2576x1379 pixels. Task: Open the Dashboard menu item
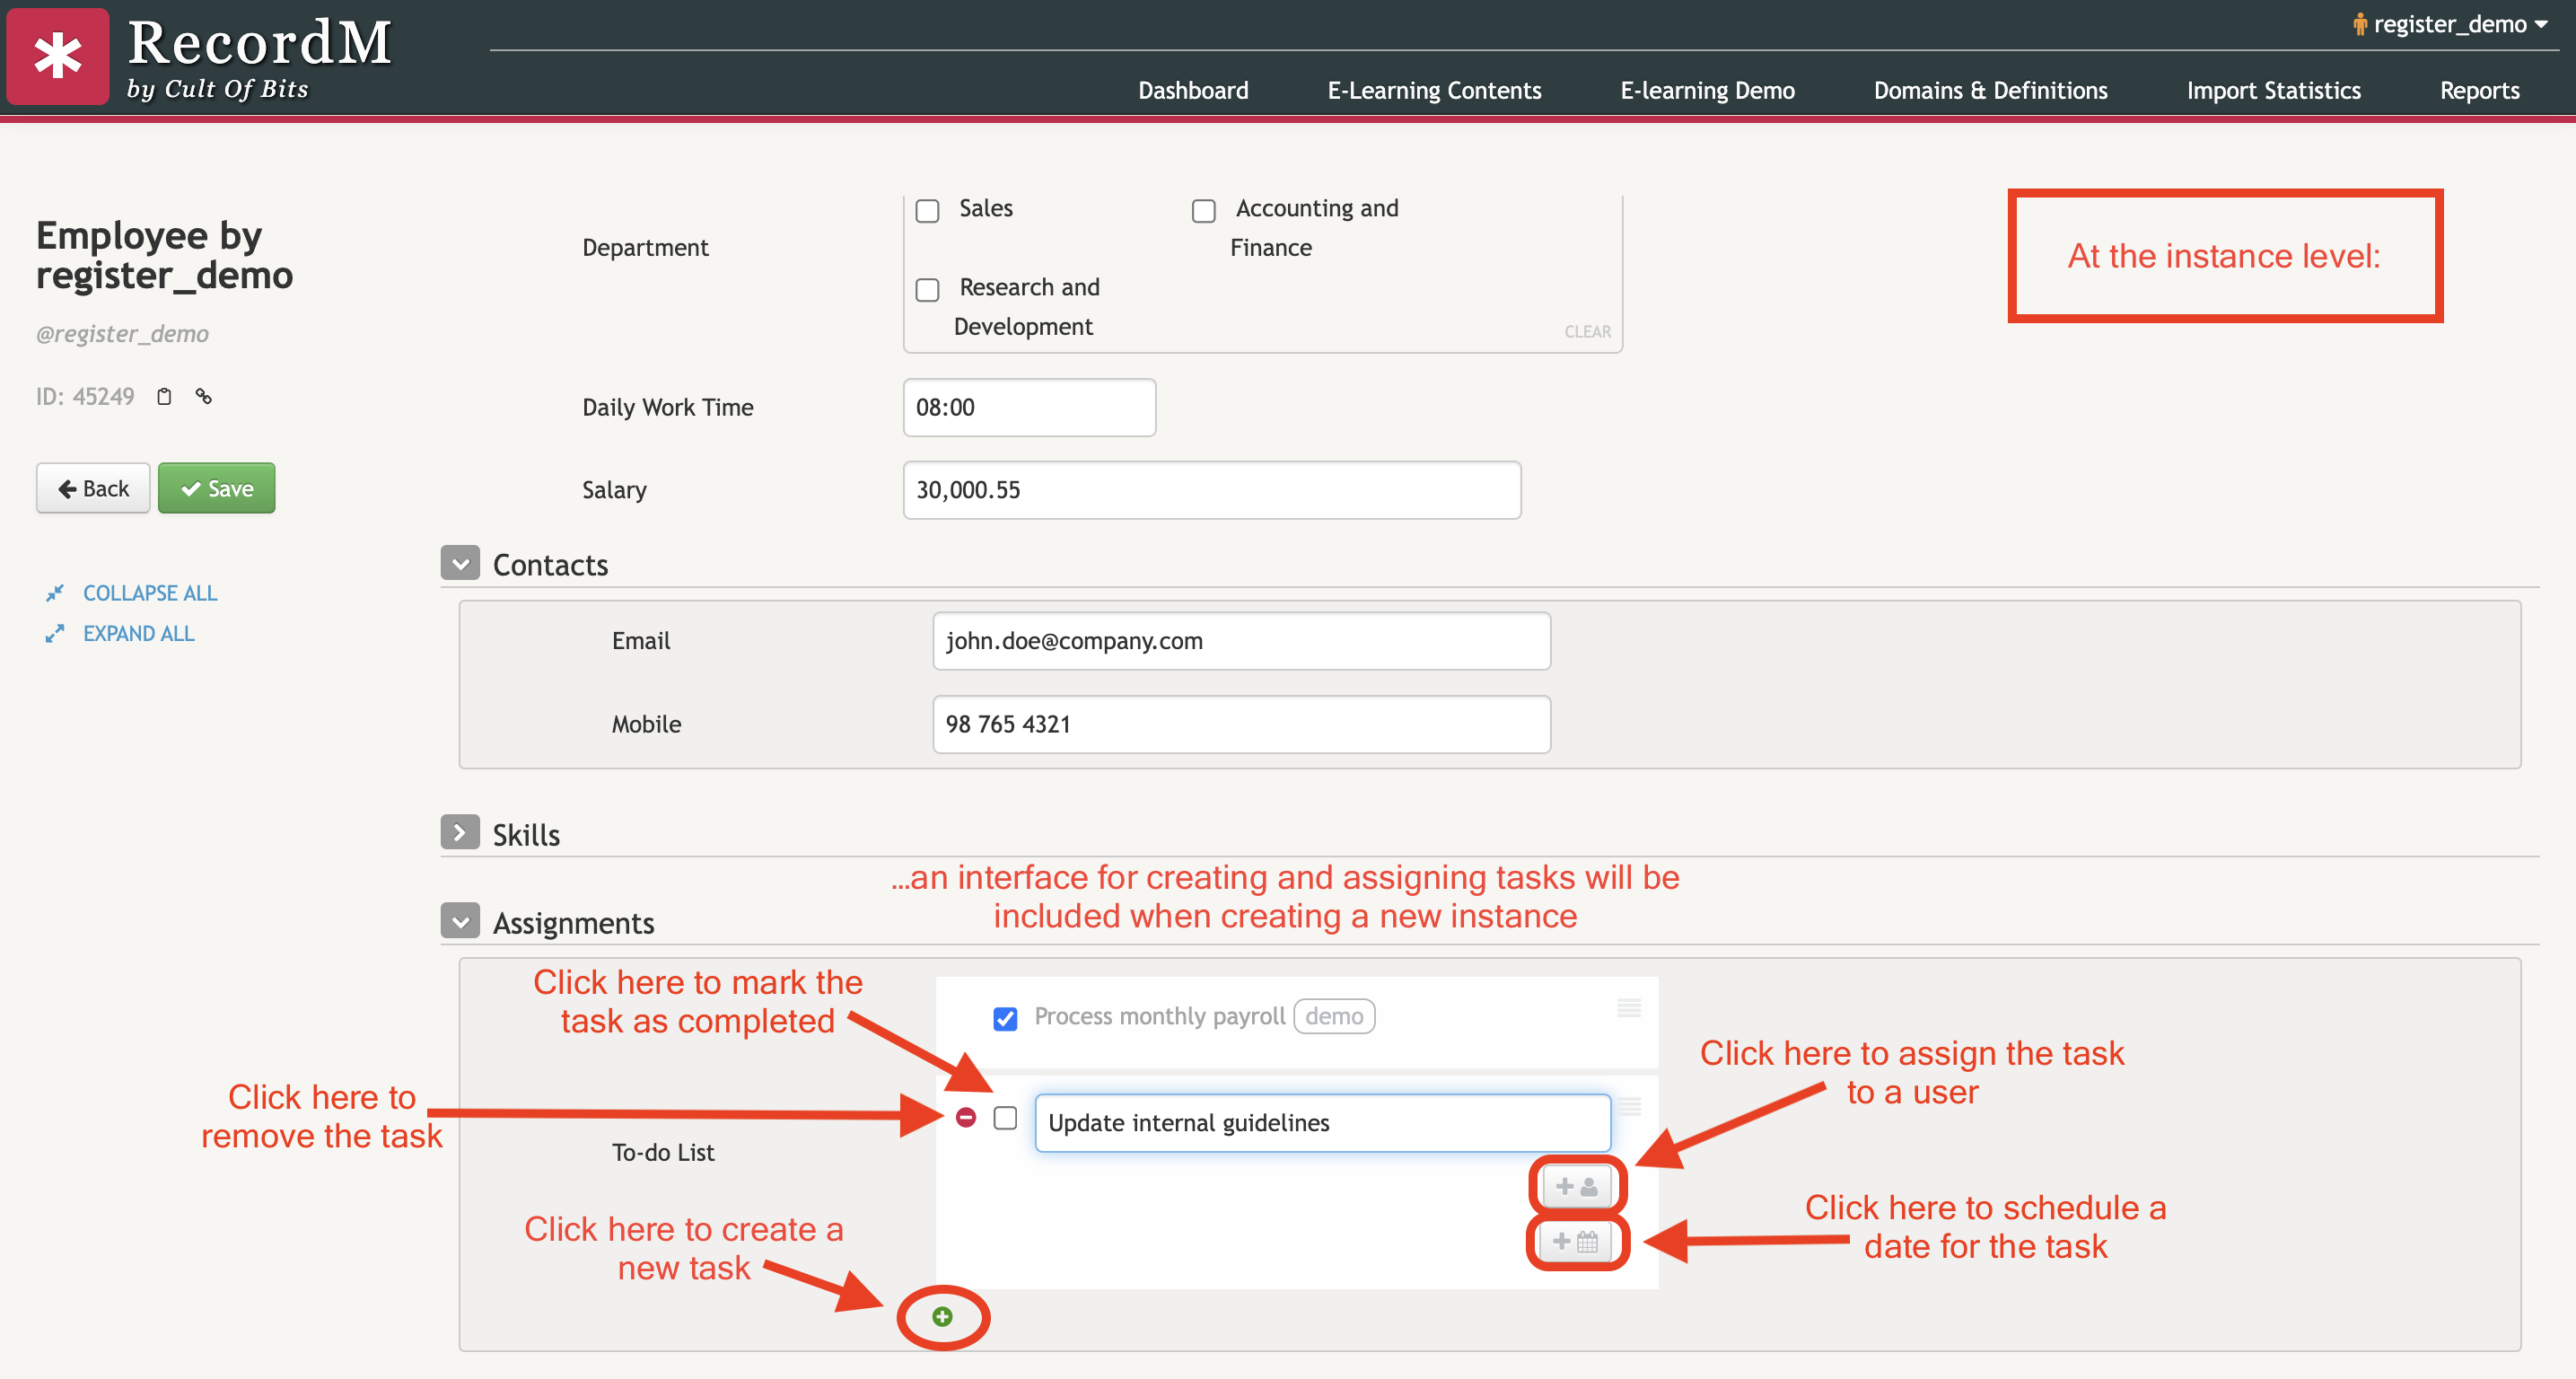point(1192,91)
